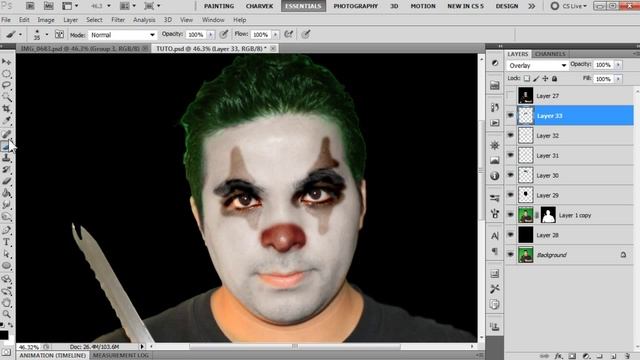Show Layer 27 visibility box
The image size is (640, 360).
point(510,96)
